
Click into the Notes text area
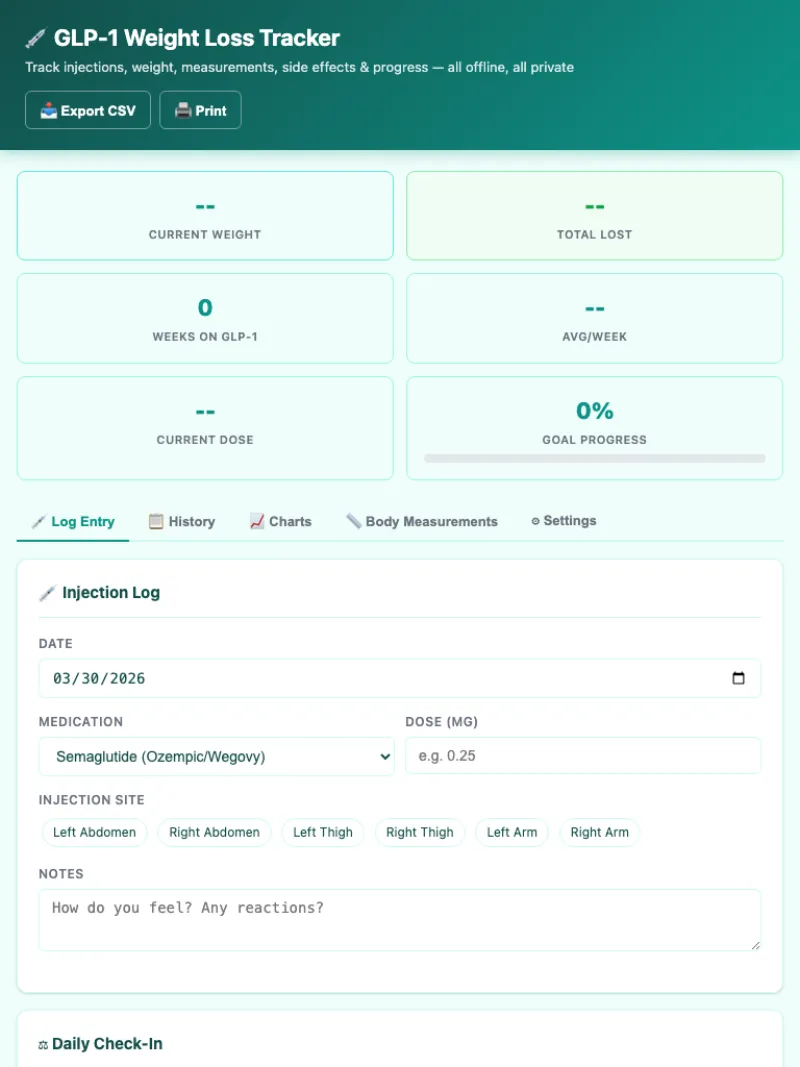tap(399, 919)
